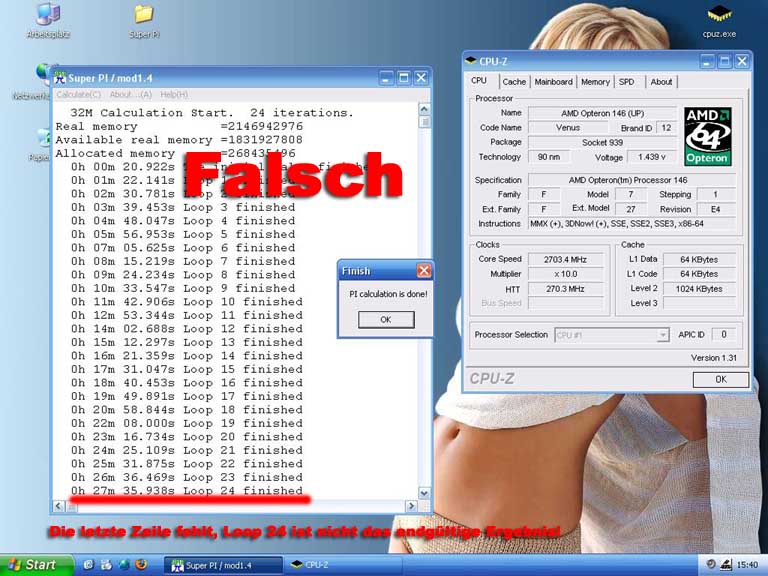The width and height of the screenshot is (768, 576).
Task: Click the first quick launch icon beside Start
Action: tap(89, 565)
